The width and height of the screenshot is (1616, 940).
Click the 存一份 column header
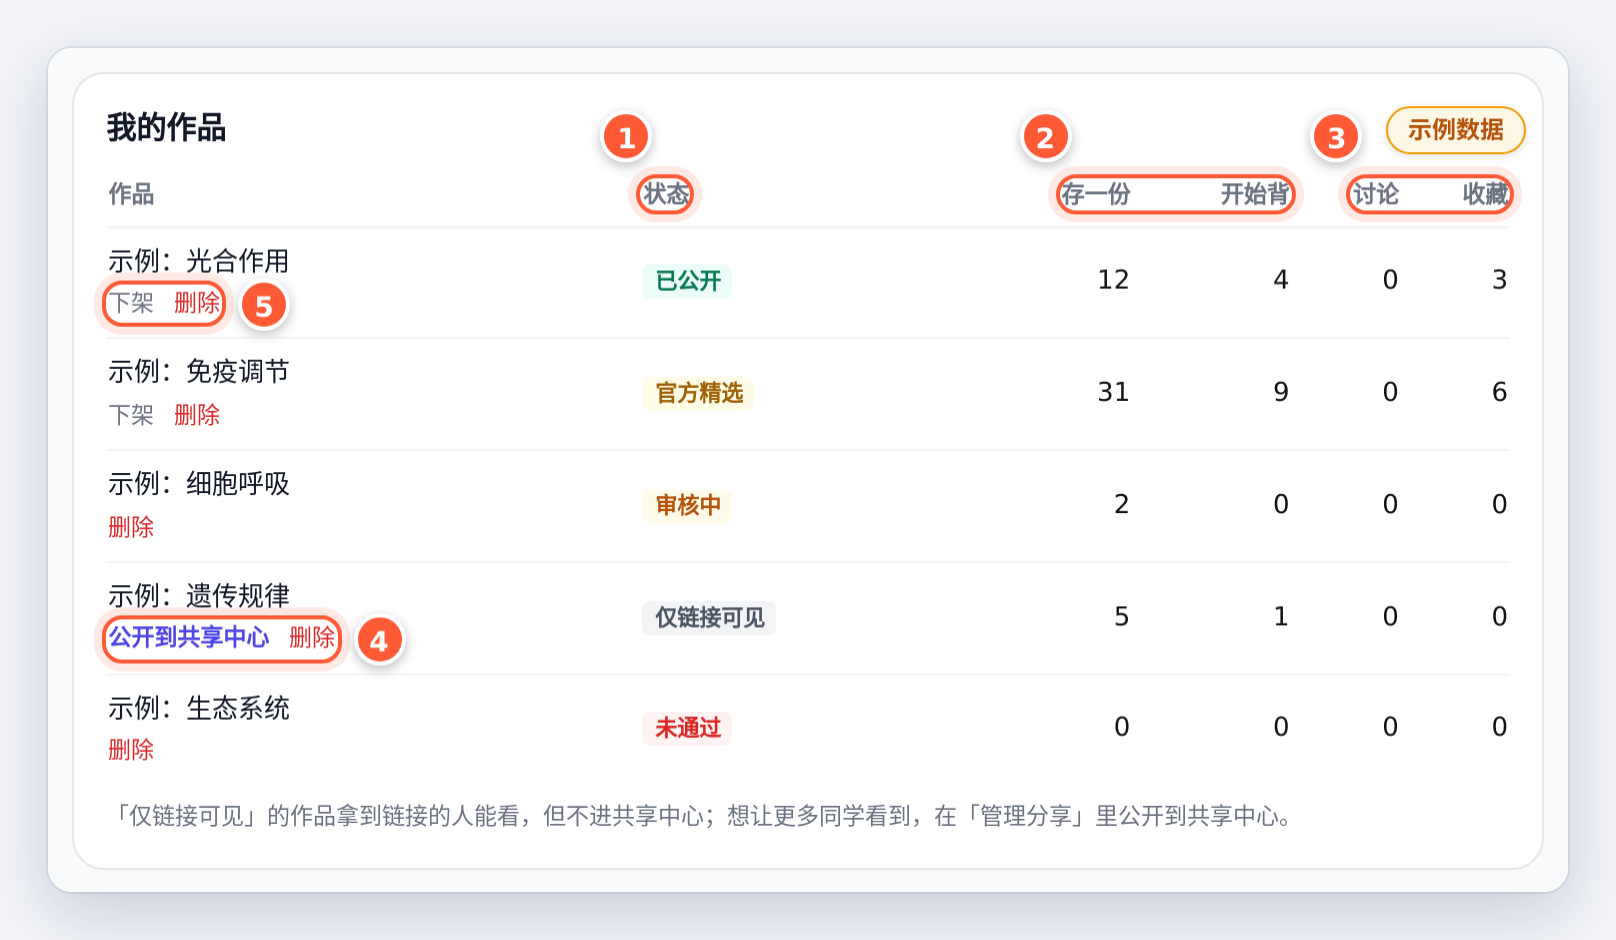pos(1096,194)
